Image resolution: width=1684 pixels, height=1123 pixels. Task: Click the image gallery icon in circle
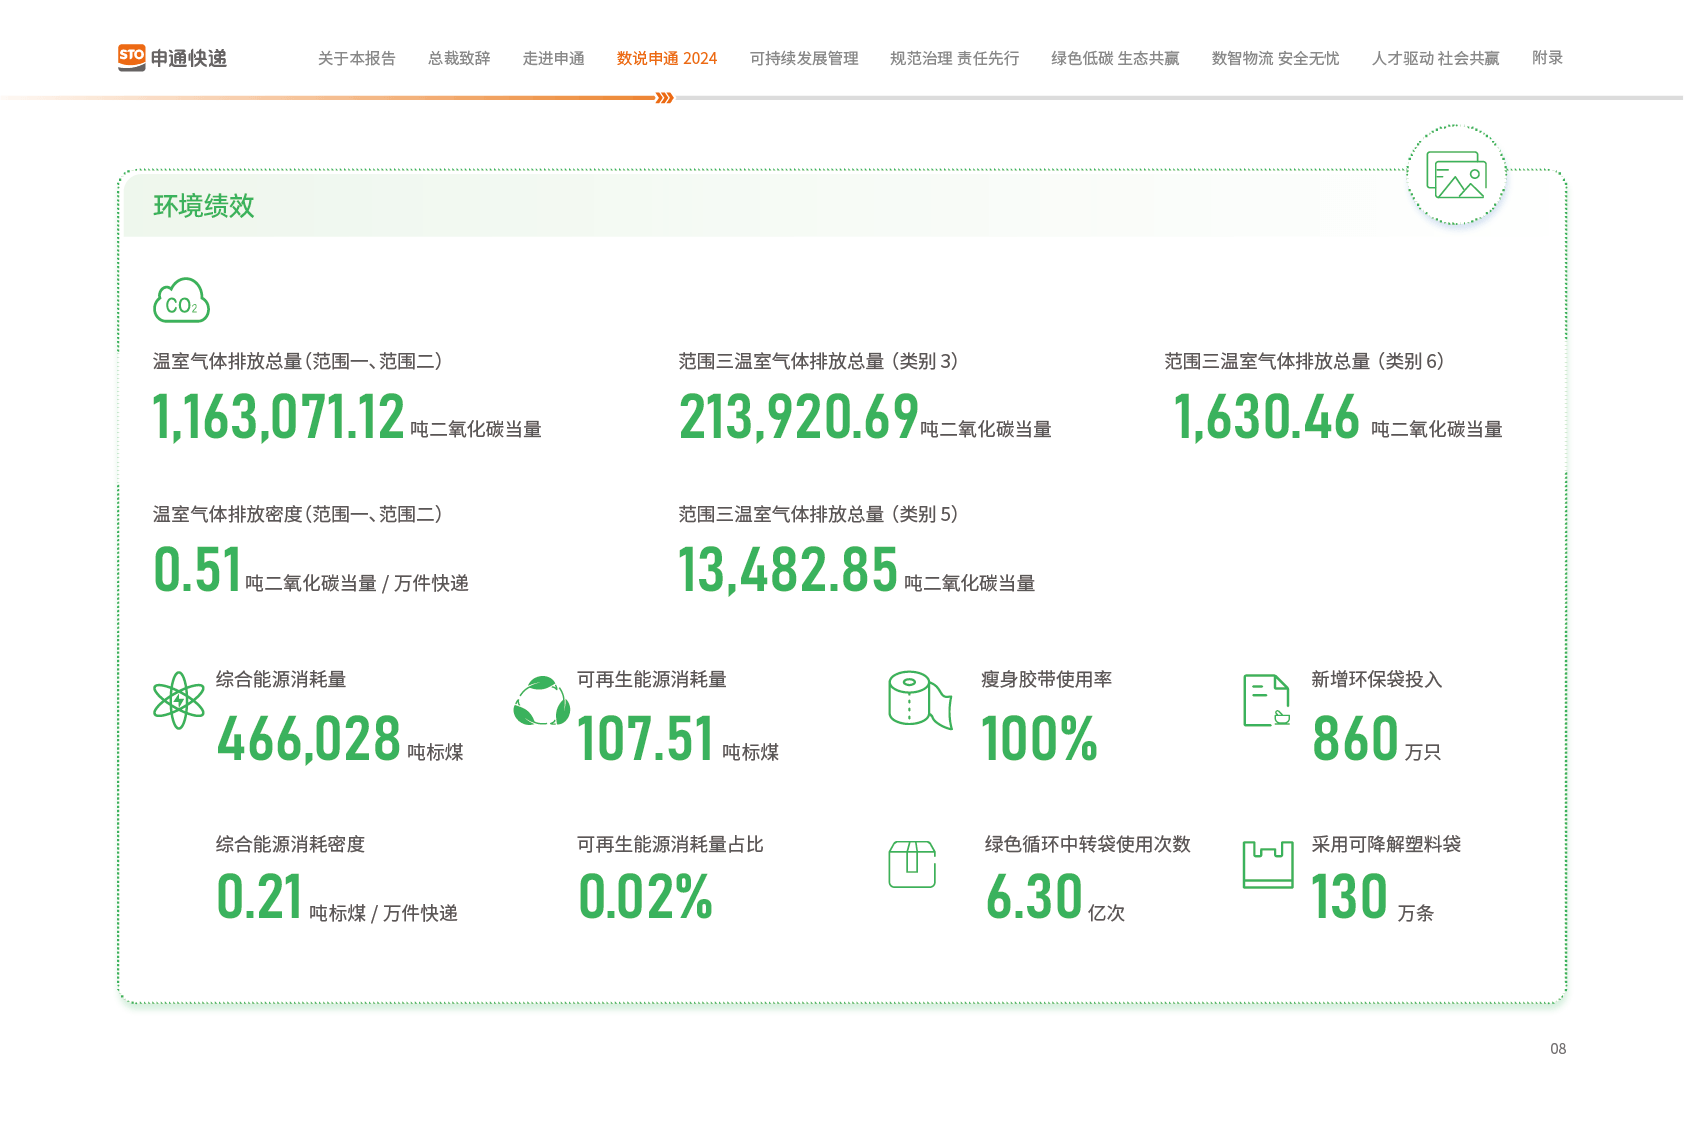(1456, 176)
